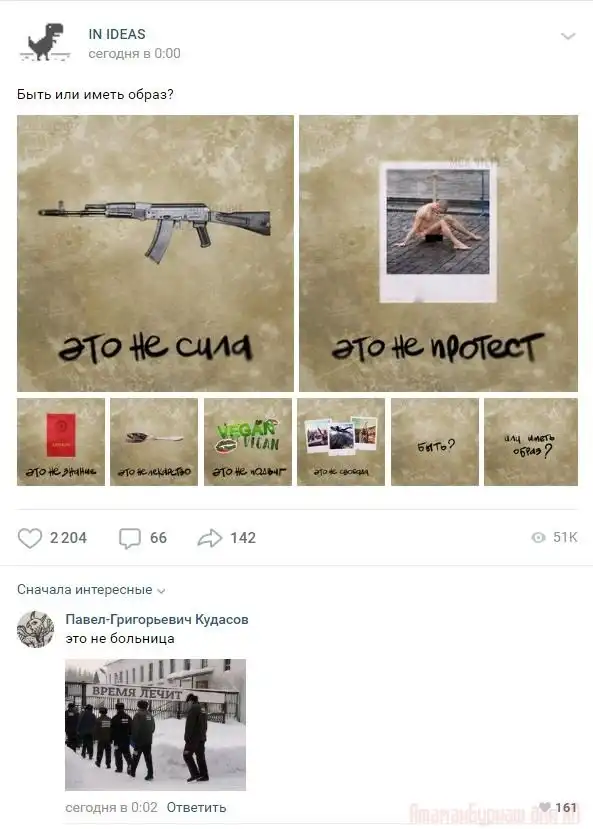Image resolution: width=593 pixels, height=829 pixels.
Task: Expand the post options chevron
Action: tap(568, 36)
